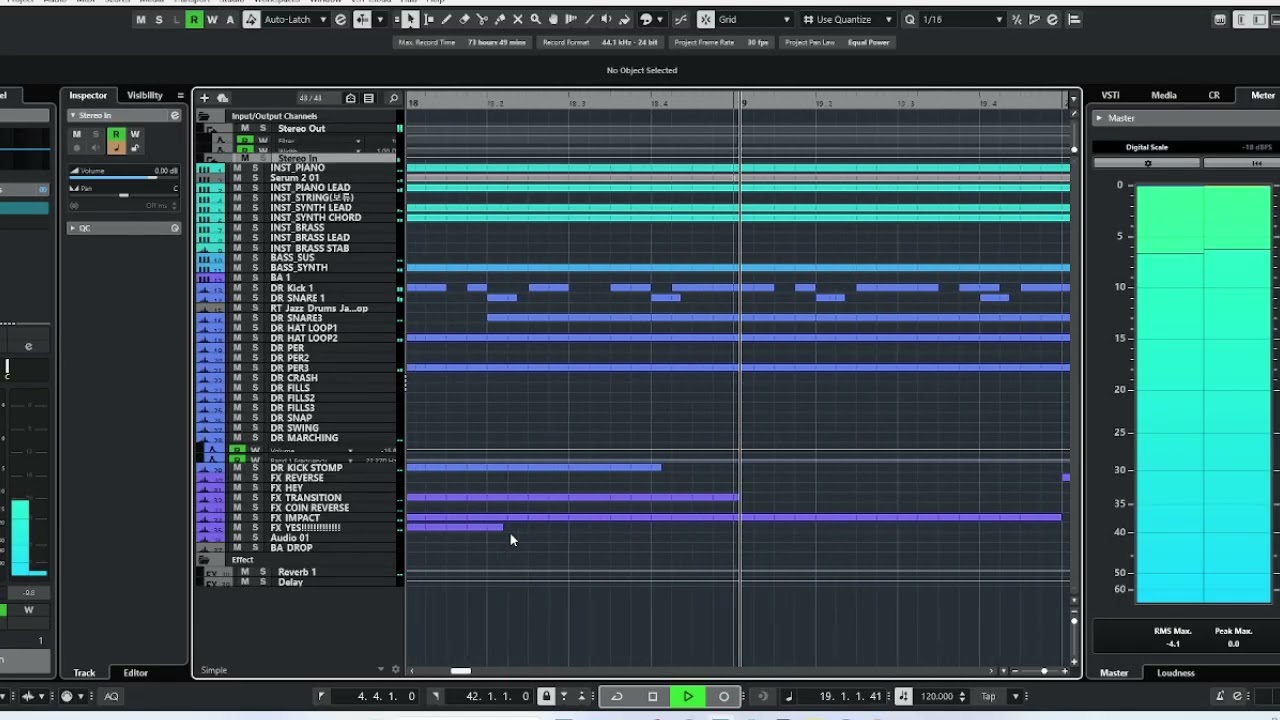Toggle global Write automation W button

coord(212,19)
